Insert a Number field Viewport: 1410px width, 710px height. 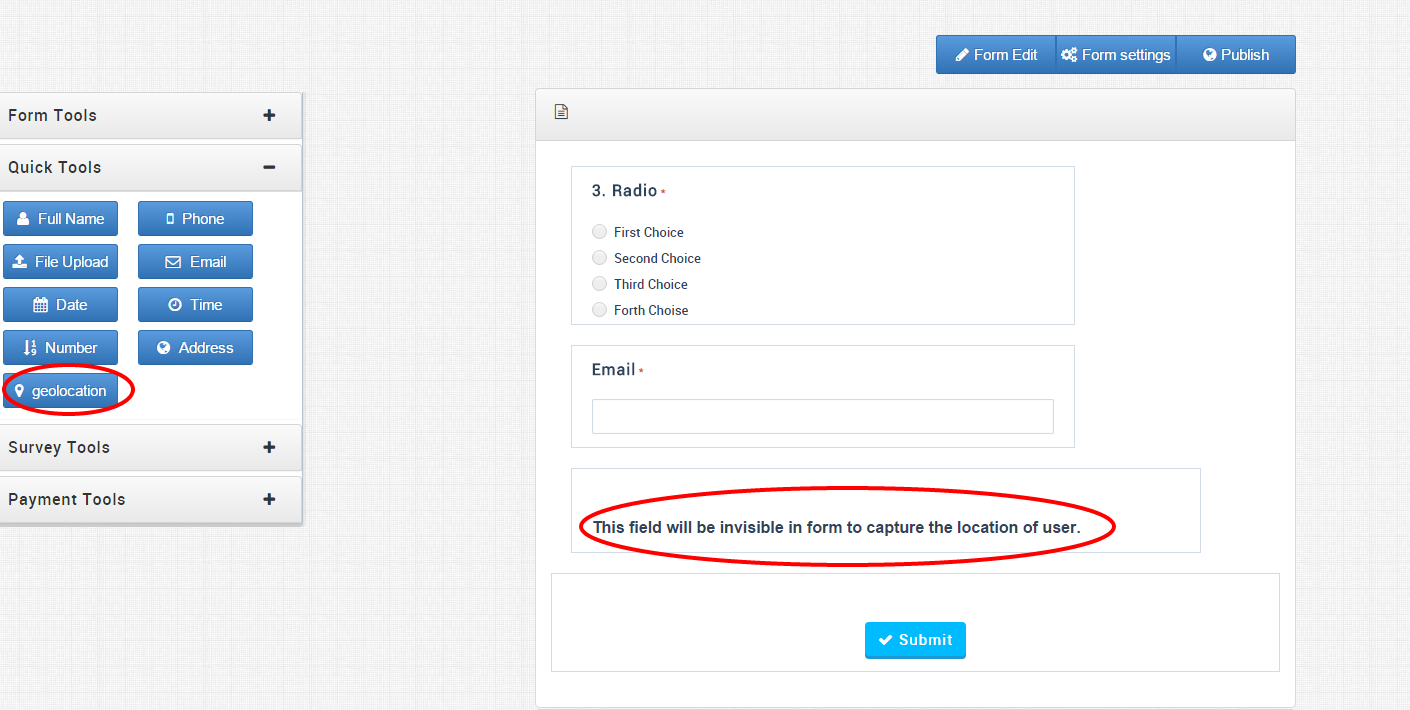click(x=60, y=348)
